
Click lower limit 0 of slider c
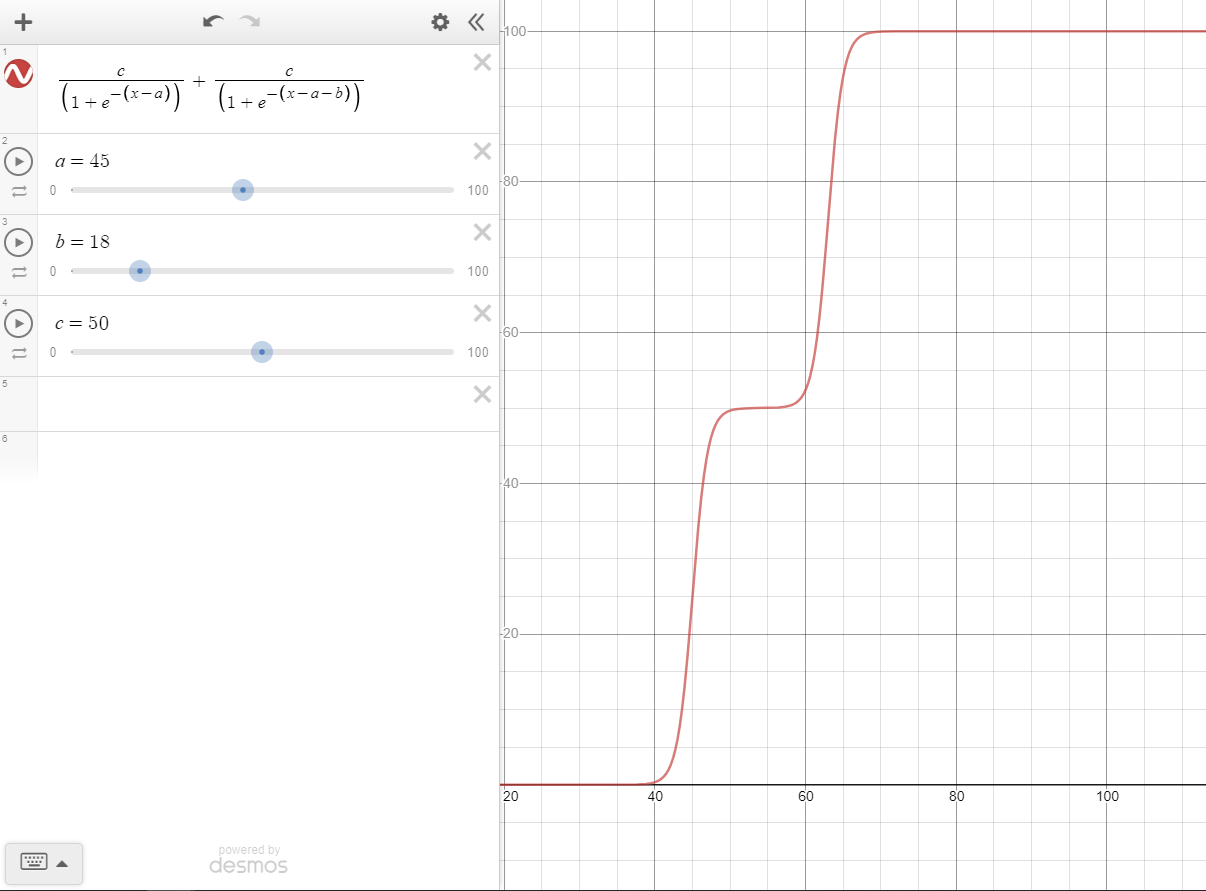53,352
